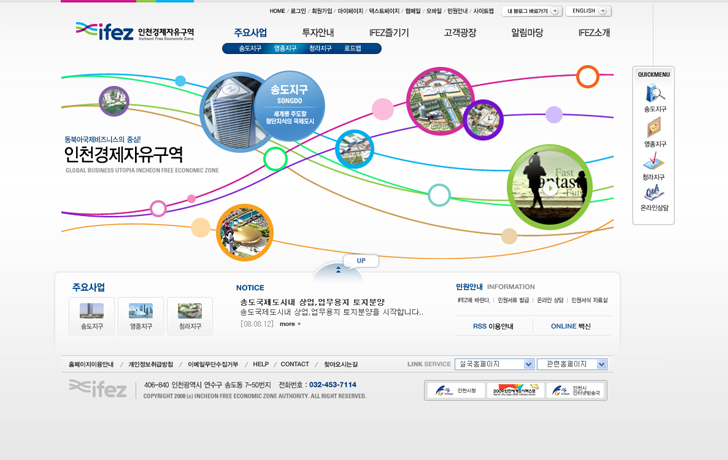The width and height of the screenshot is (728, 460).
Task: Open the 고객광장 main menu
Action: [460, 32]
